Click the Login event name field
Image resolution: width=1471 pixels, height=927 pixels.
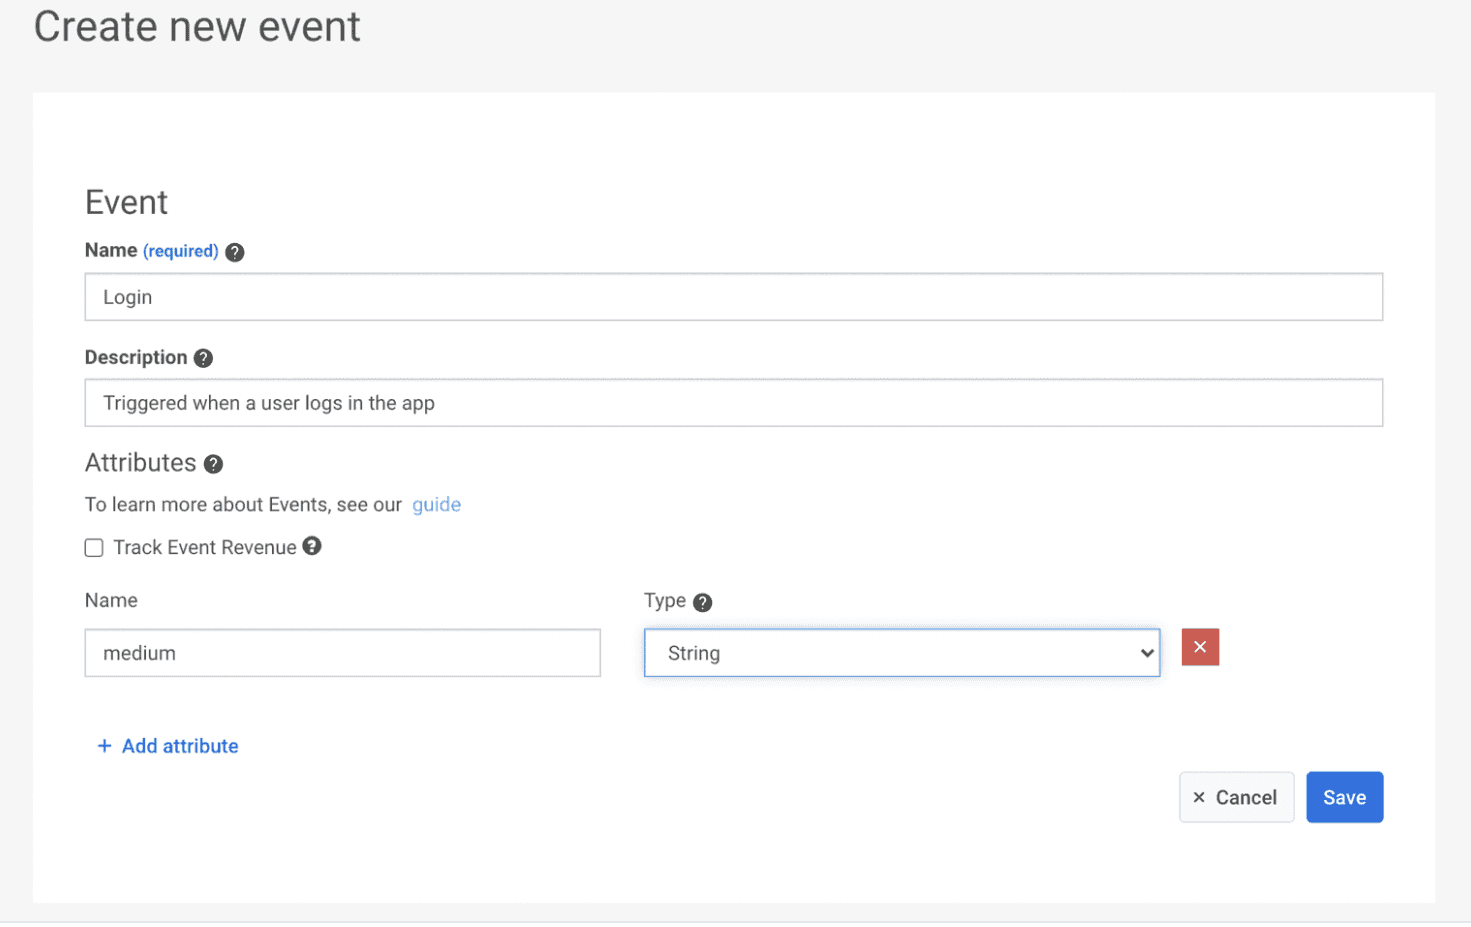coord(733,296)
